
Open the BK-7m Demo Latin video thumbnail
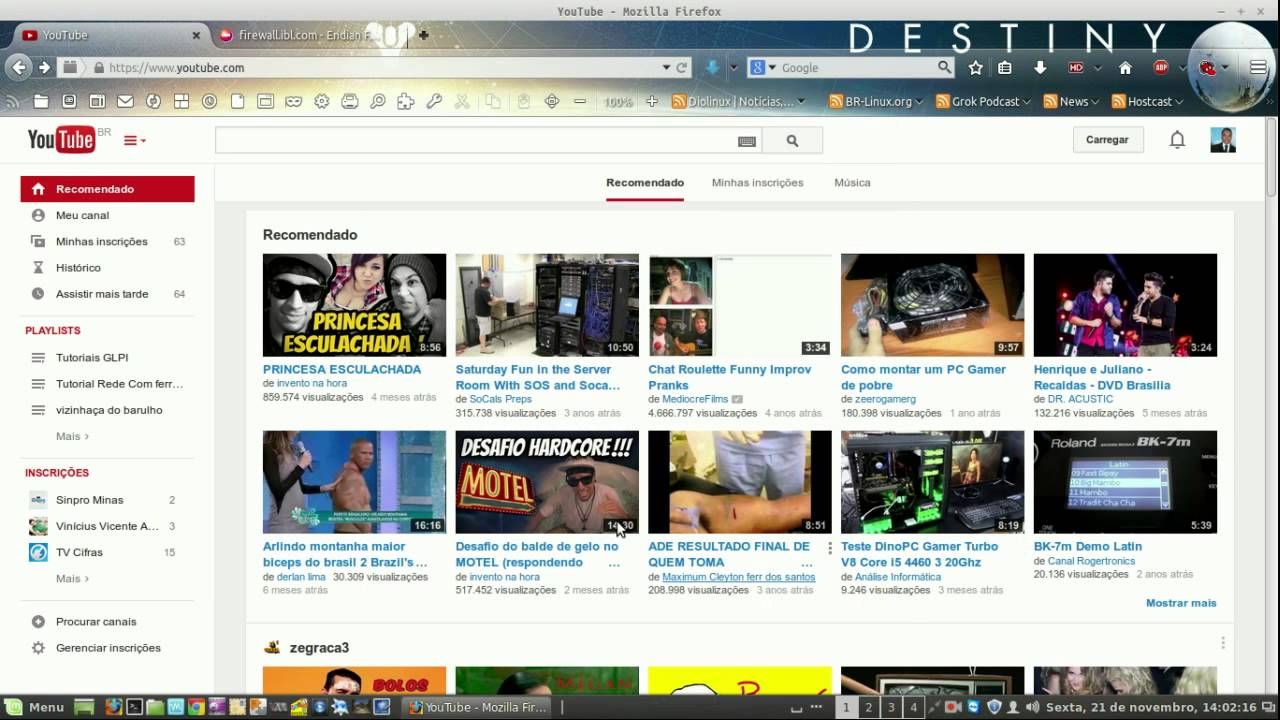1125,482
